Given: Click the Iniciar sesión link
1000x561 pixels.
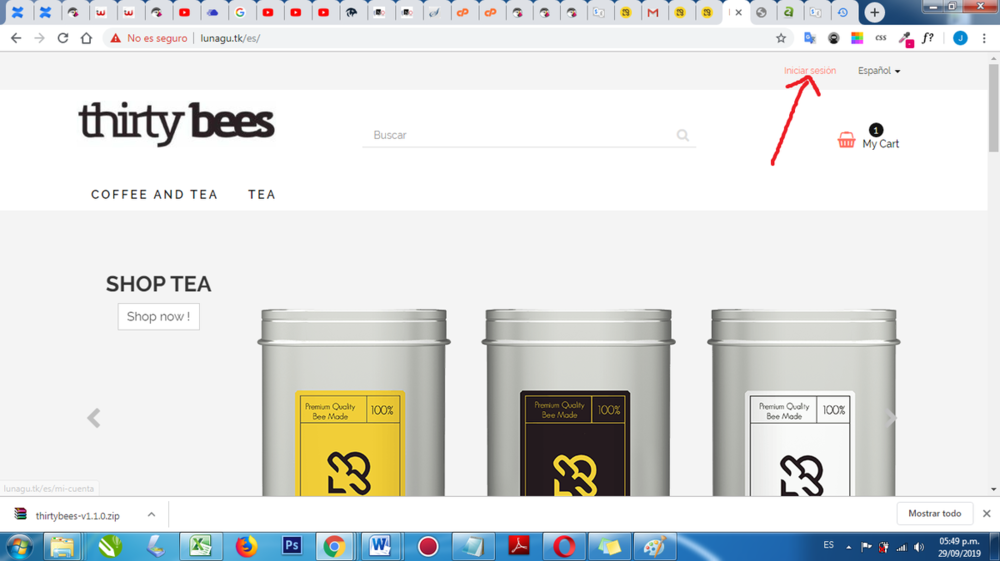Looking at the screenshot, I should coord(809,71).
